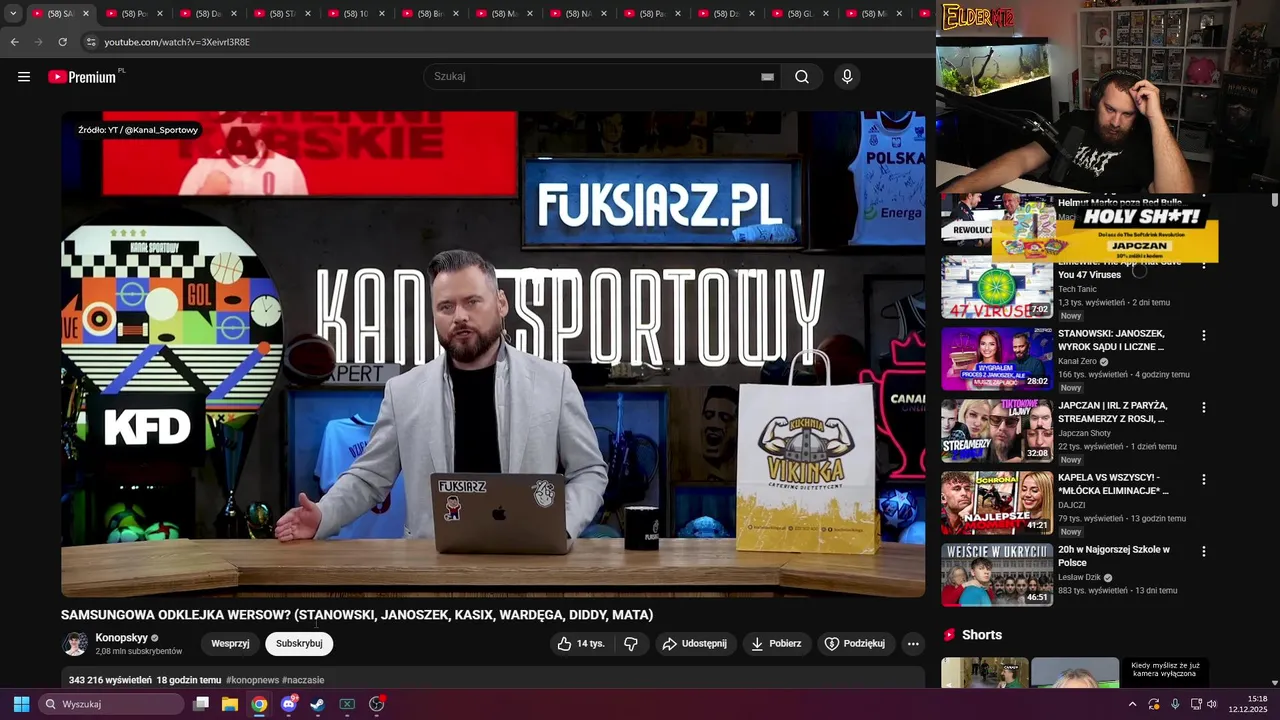This screenshot has width=1280, height=720.
Task: Click the #konopnews hashtag
Action: [252, 680]
